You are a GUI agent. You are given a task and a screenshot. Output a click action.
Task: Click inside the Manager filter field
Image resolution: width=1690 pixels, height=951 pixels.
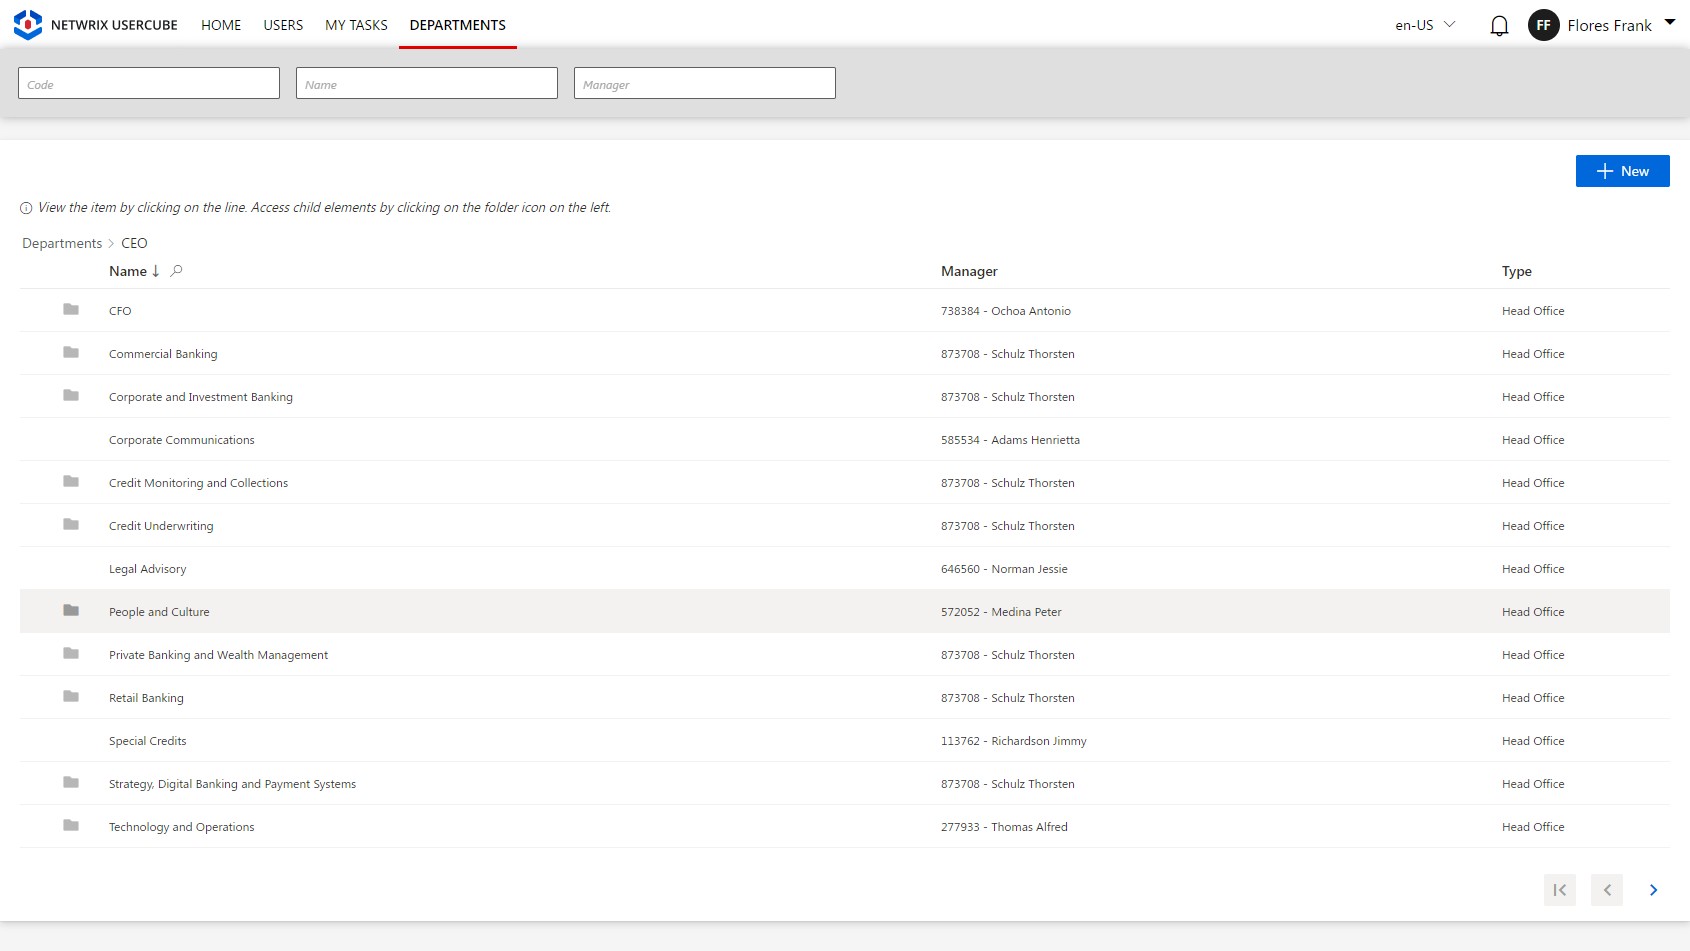(704, 83)
